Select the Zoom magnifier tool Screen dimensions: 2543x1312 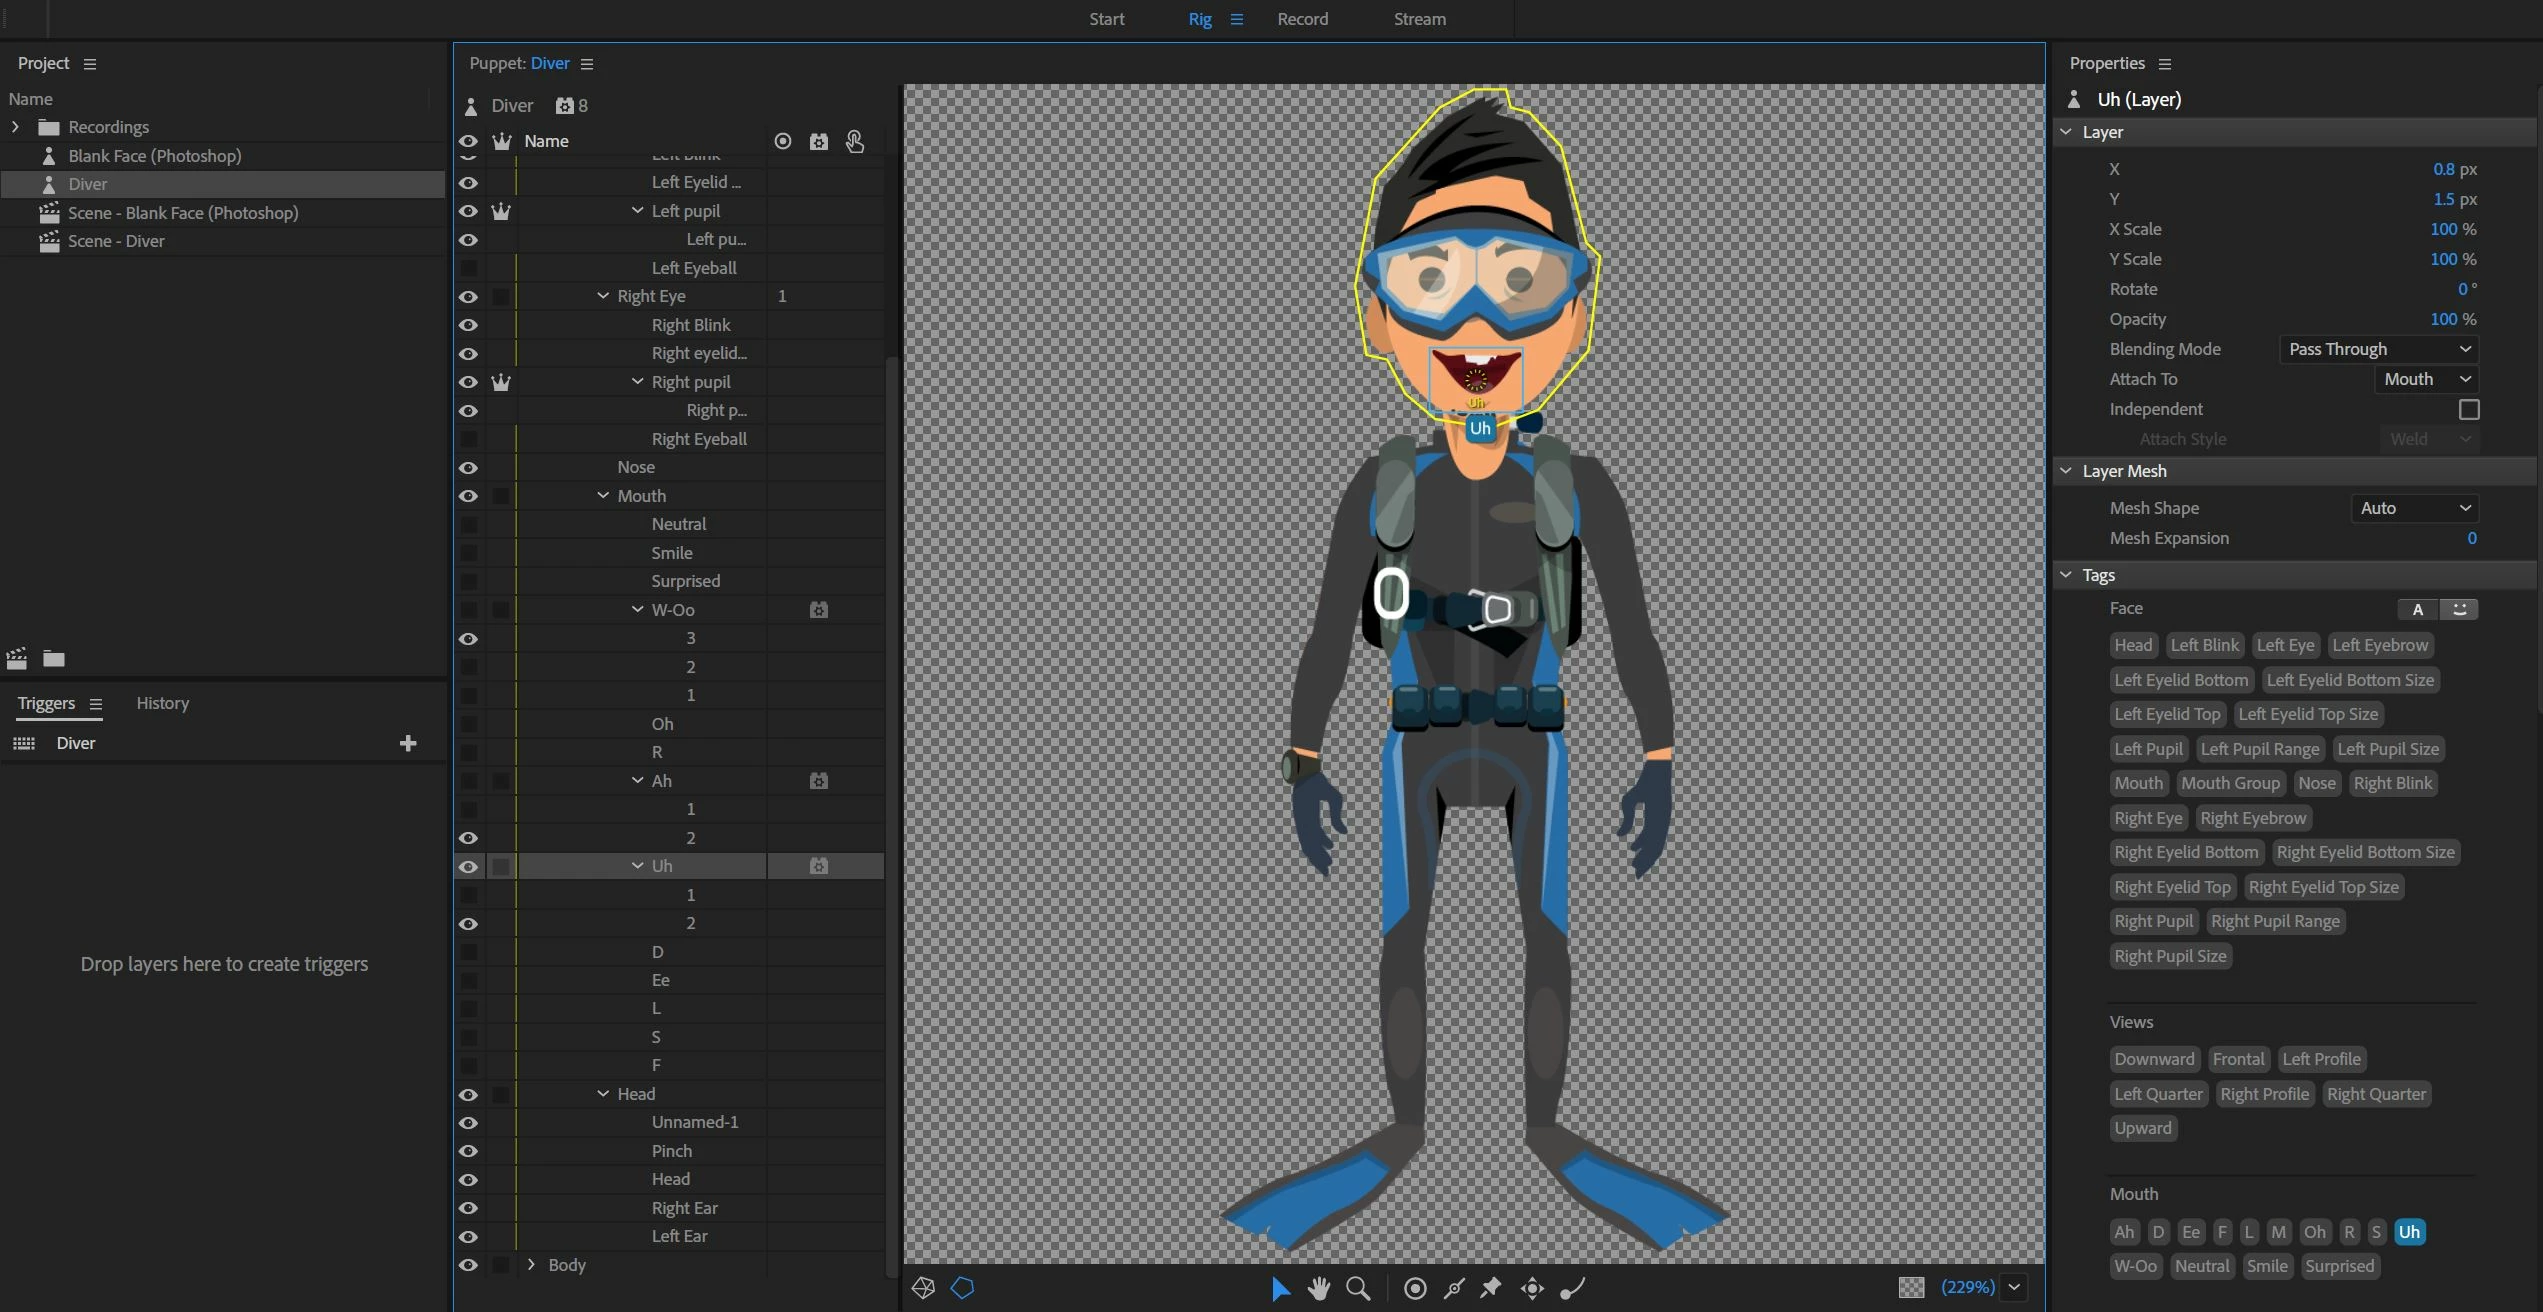(1357, 1288)
